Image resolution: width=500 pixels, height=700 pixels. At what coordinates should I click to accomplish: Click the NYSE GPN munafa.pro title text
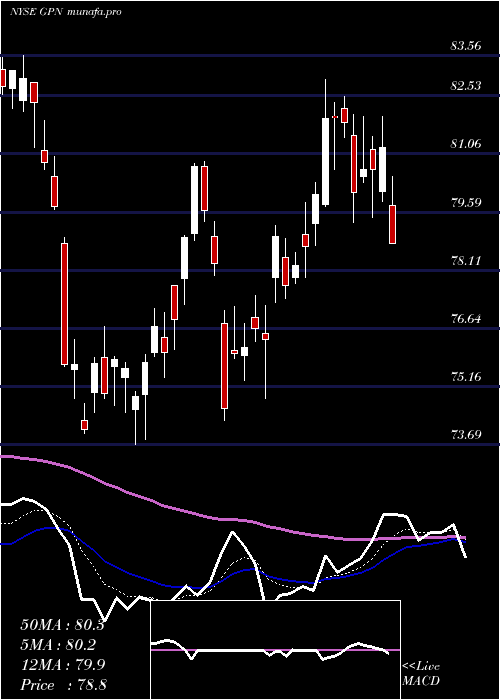click(66, 12)
